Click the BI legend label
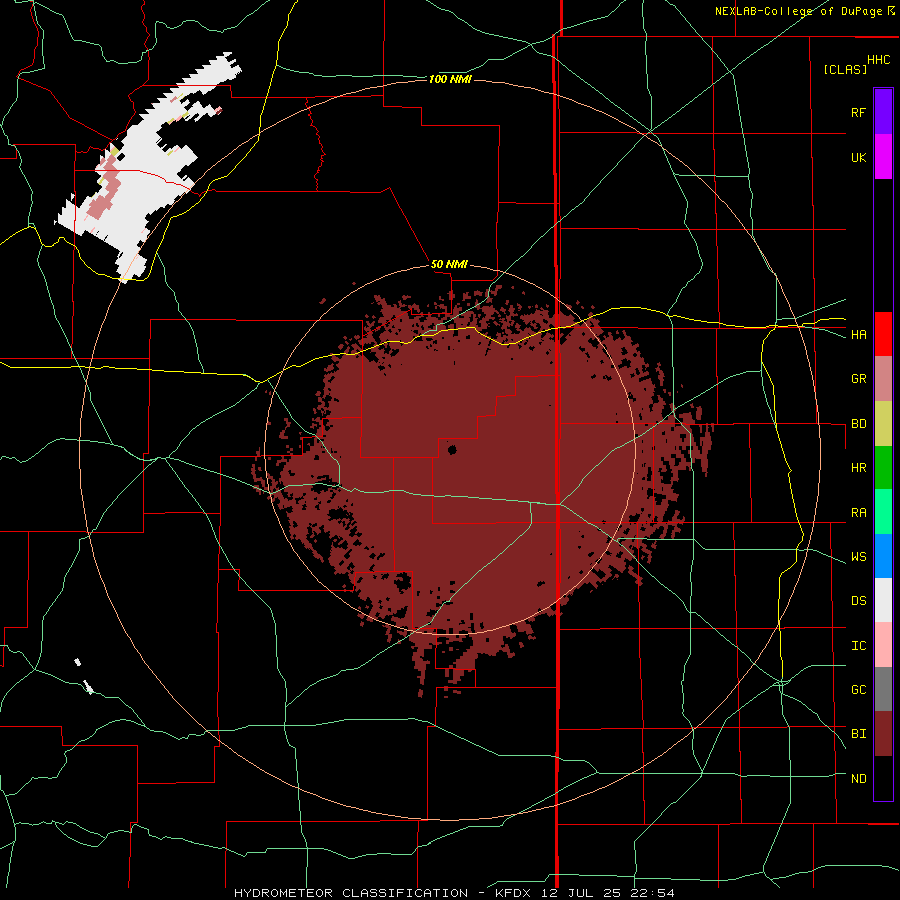 (858, 734)
